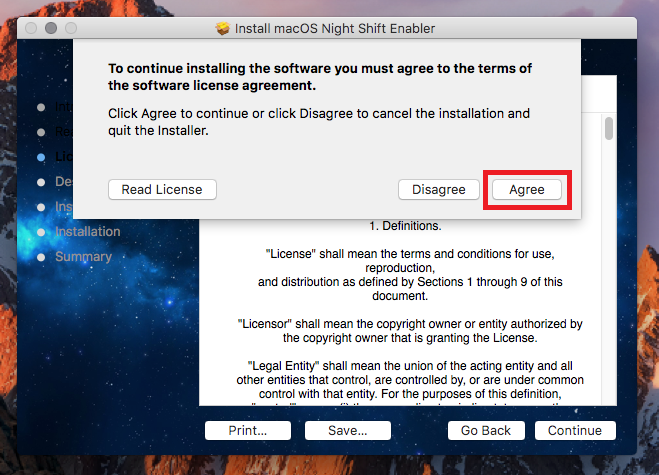This screenshot has height=475, width=659.
Task: Click the window title 'Install macOS Night Shift Enabler'
Action: (x=335, y=28)
